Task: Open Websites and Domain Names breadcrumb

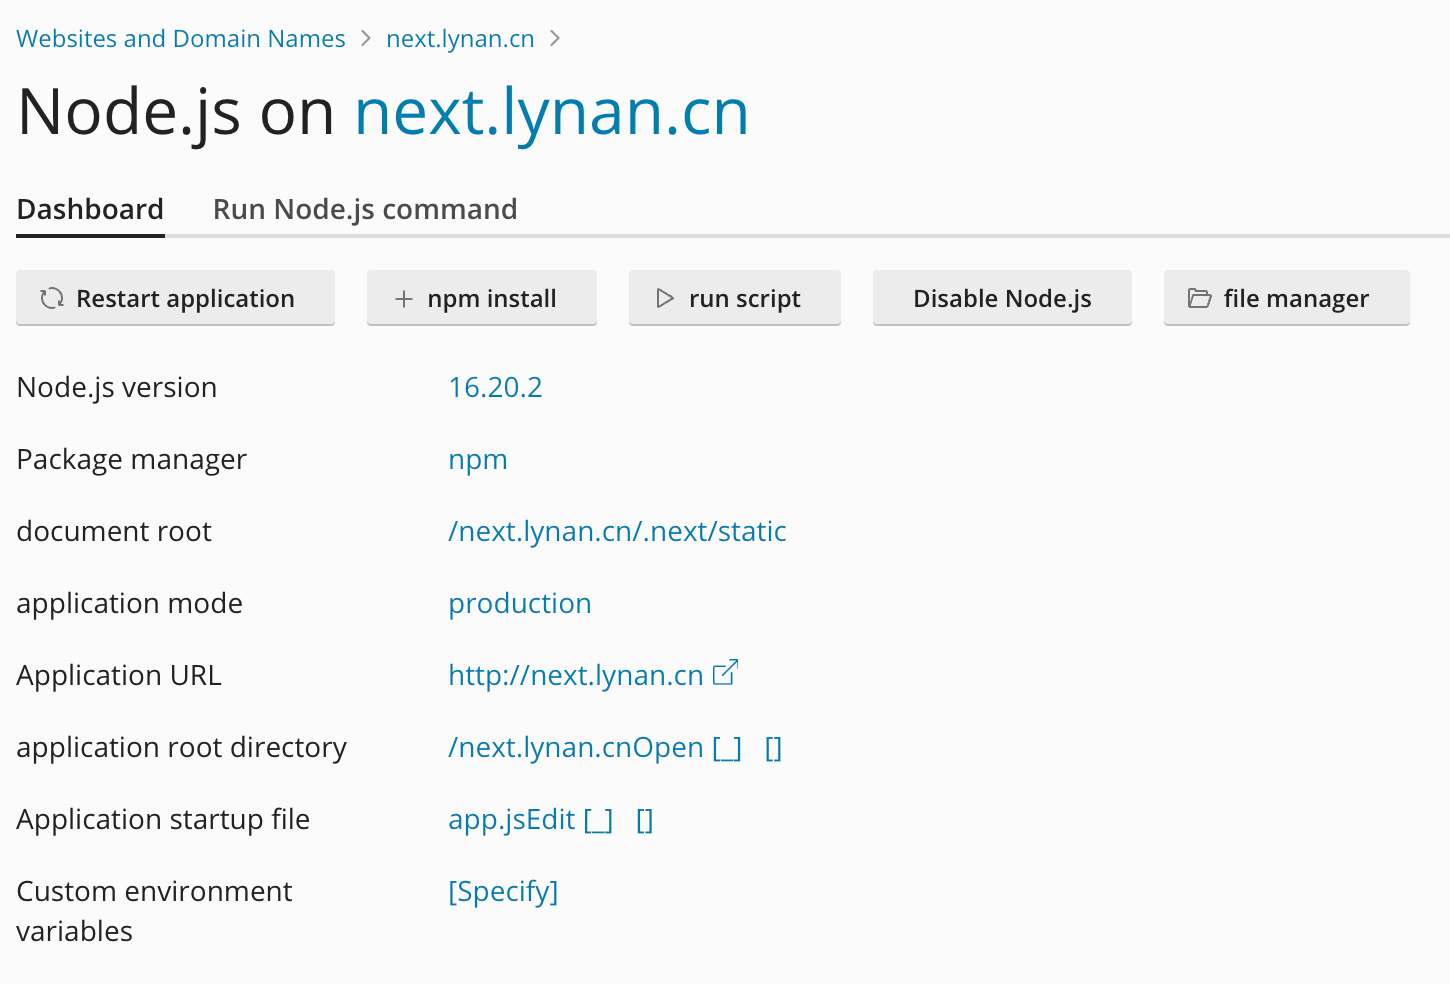Action: 181,39
